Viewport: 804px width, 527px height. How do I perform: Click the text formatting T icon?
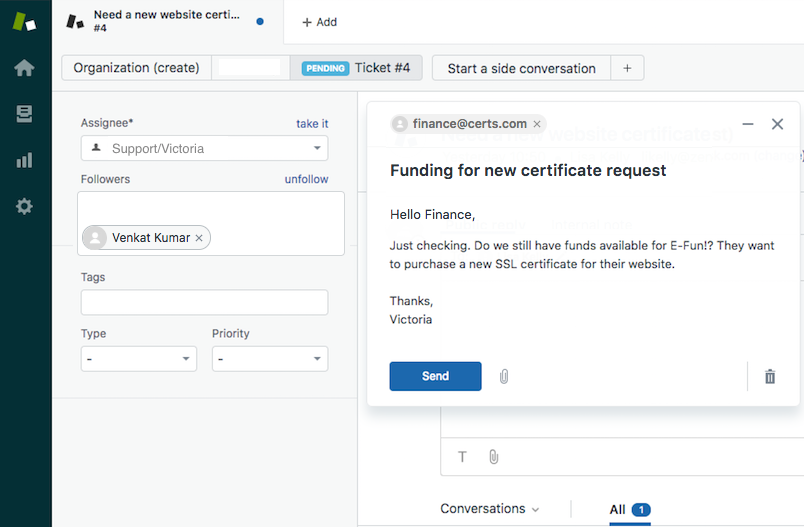(462, 457)
